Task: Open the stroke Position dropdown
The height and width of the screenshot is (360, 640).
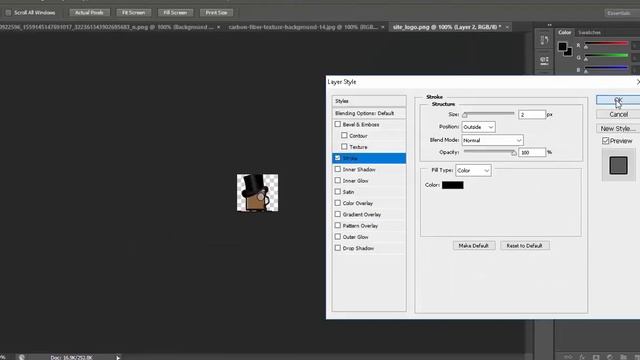Action: pos(478,127)
